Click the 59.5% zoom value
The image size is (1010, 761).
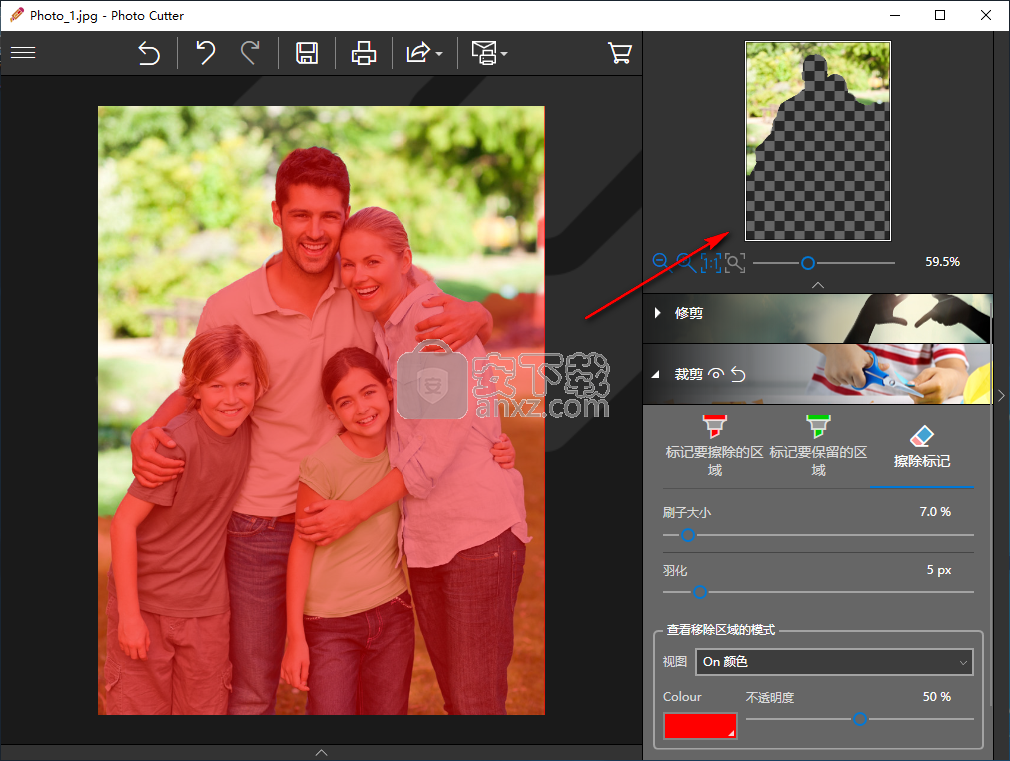(942, 262)
